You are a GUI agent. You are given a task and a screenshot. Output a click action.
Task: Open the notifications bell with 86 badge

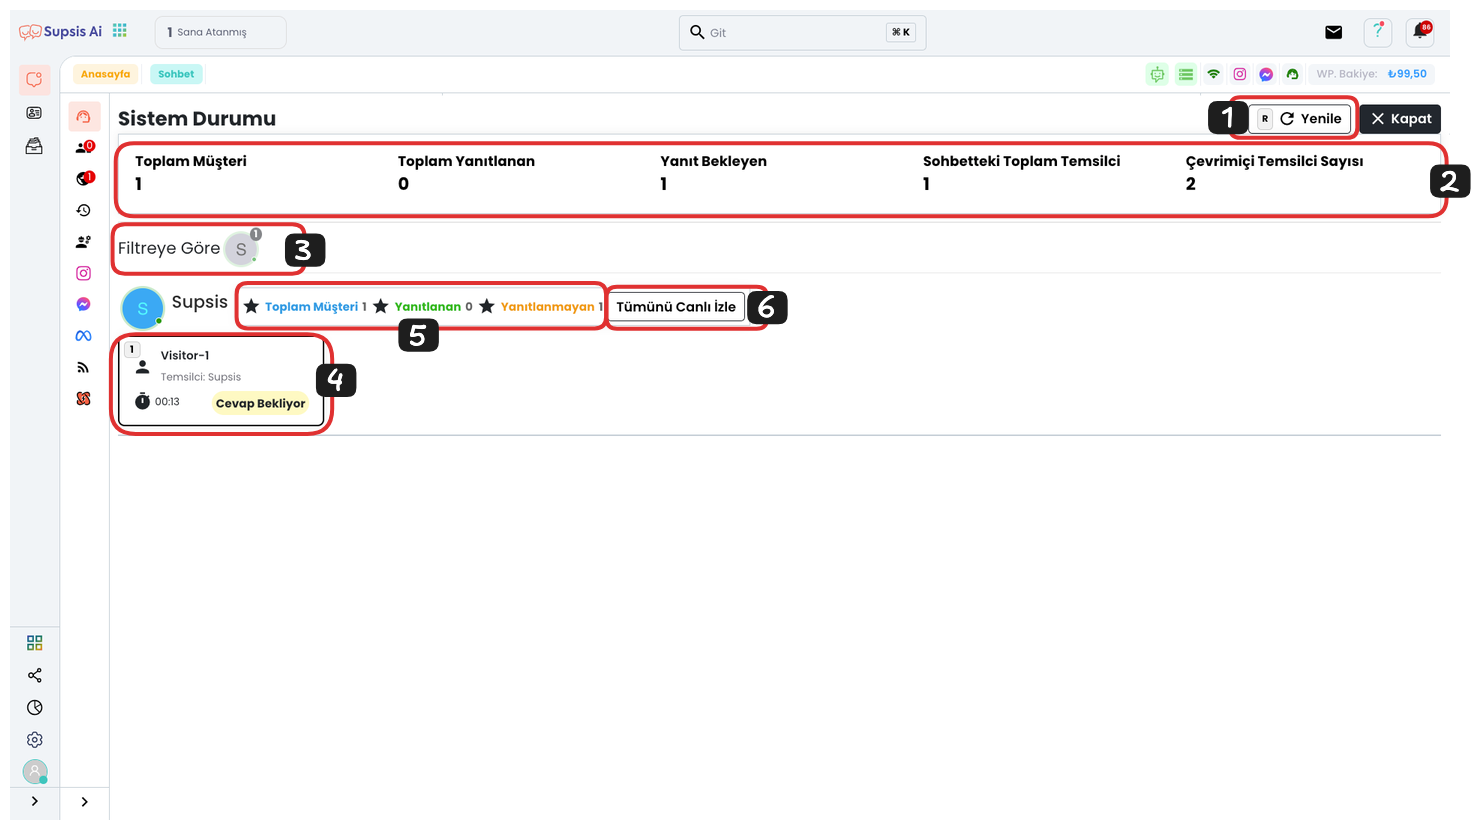[1420, 32]
